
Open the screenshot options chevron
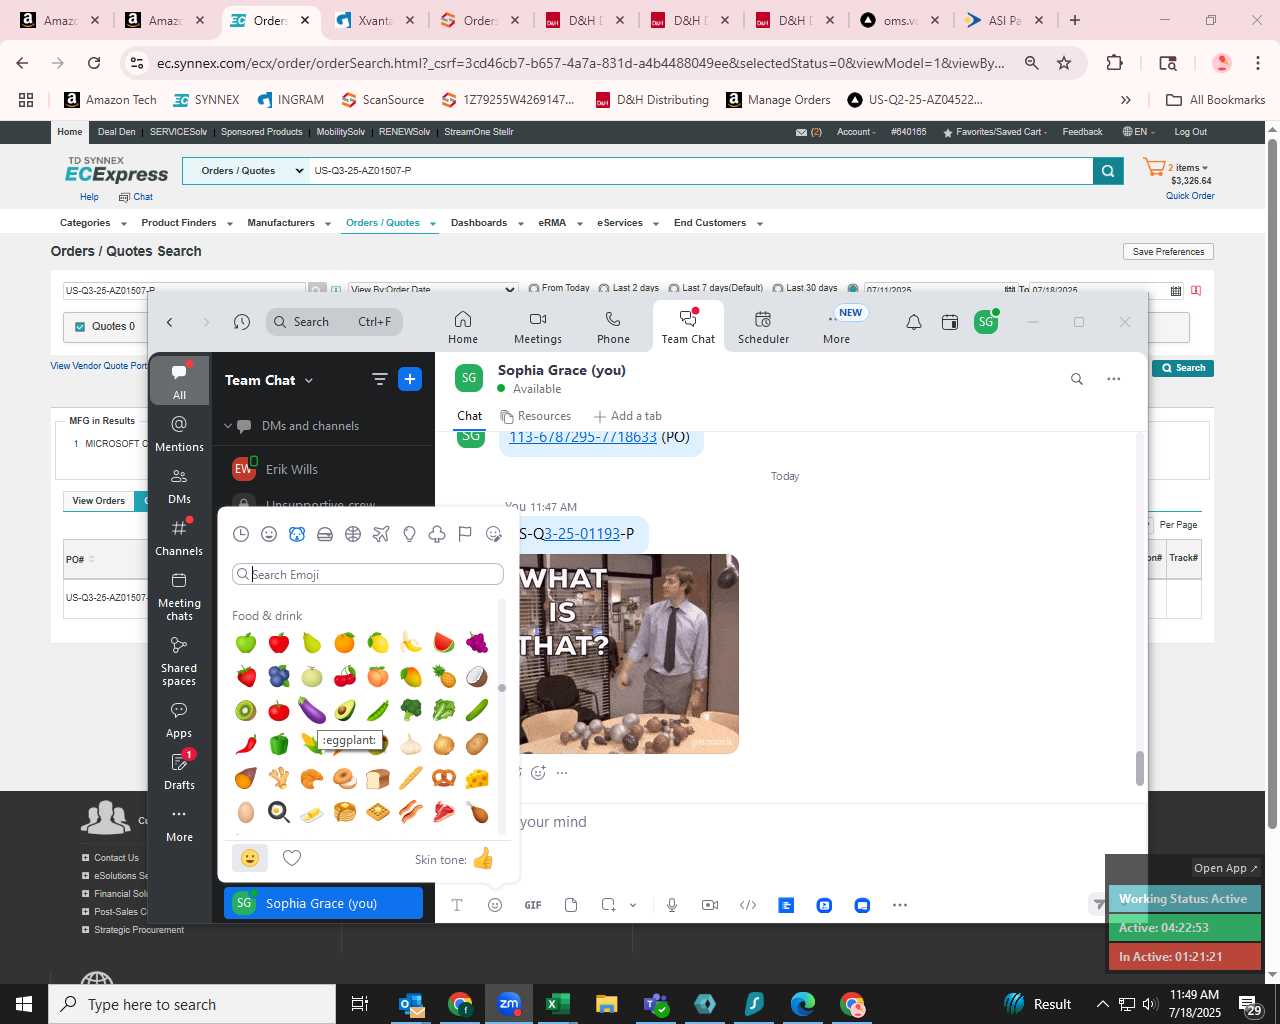(x=633, y=905)
